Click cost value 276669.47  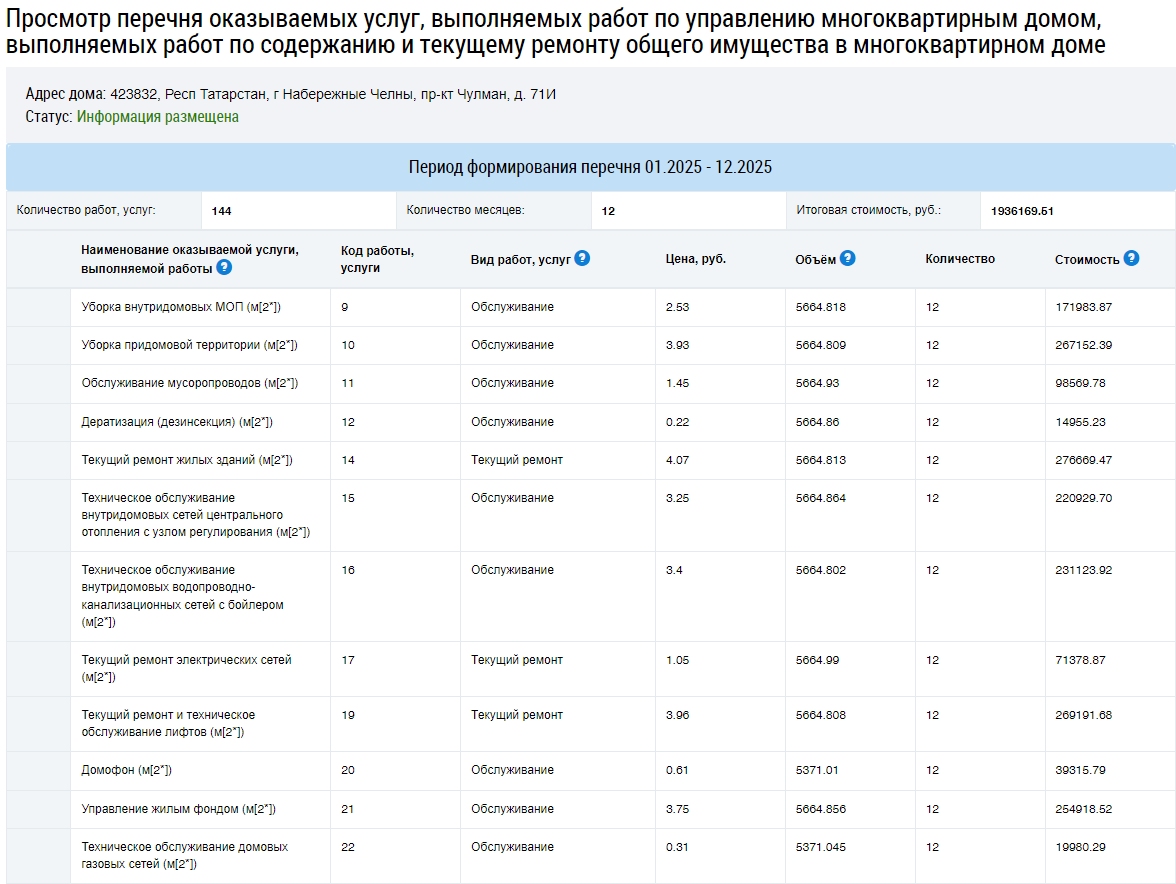point(1083,460)
